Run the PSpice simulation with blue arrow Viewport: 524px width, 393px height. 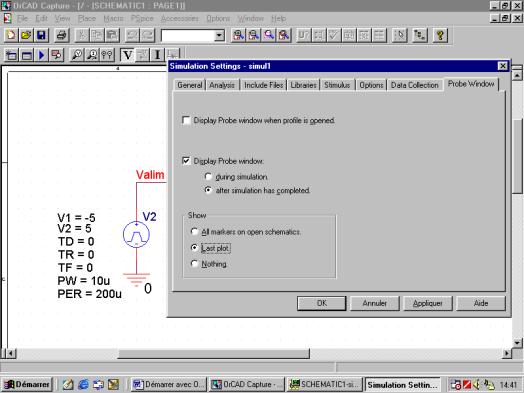click(41, 55)
